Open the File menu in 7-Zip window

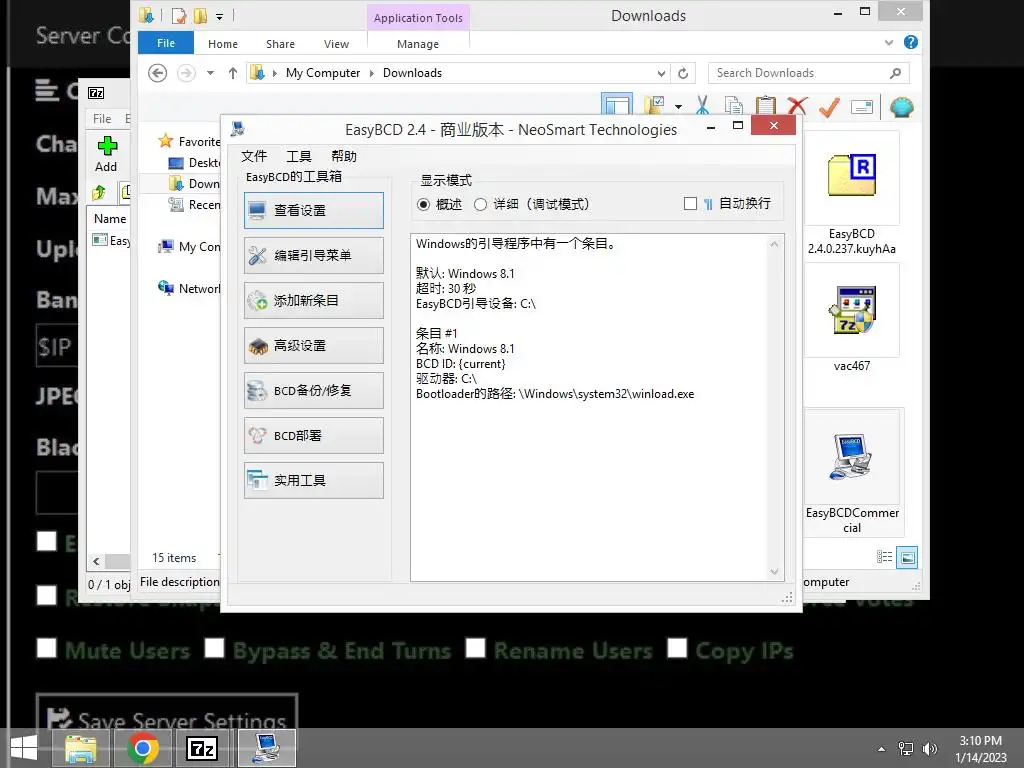pos(102,118)
